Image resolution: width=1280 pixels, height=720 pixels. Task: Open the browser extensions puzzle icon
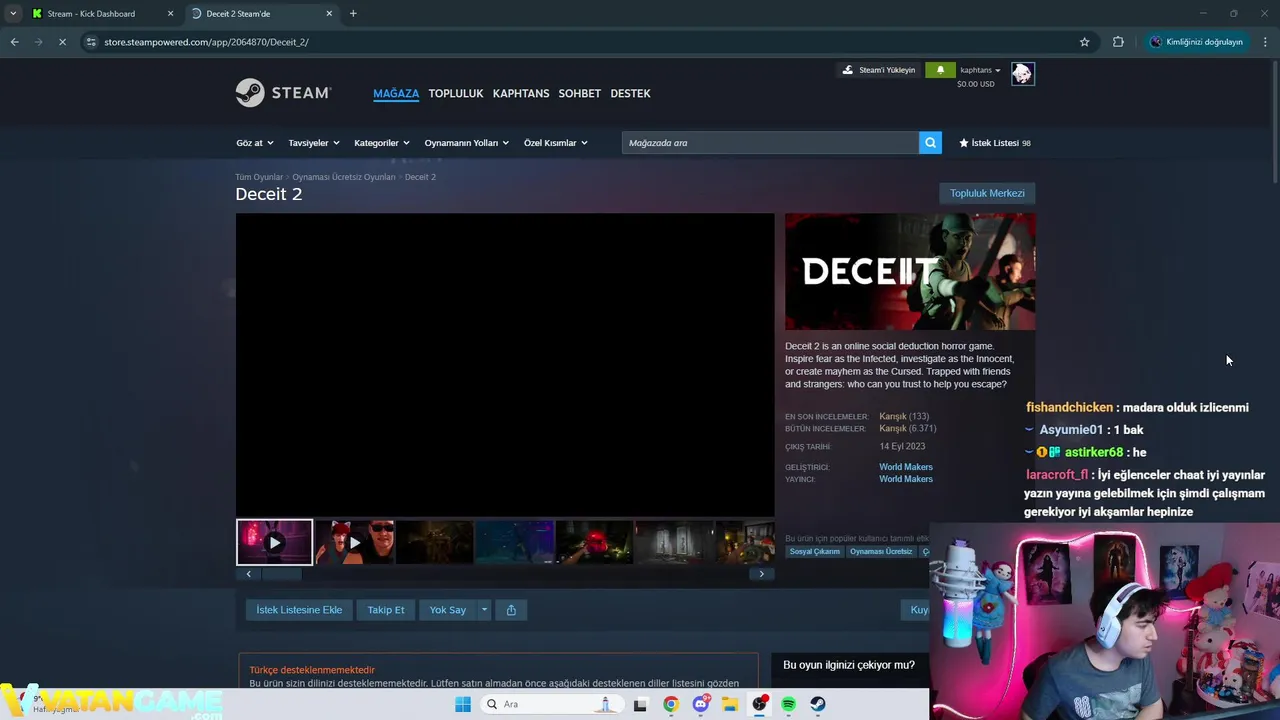[x=1118, y=42]
